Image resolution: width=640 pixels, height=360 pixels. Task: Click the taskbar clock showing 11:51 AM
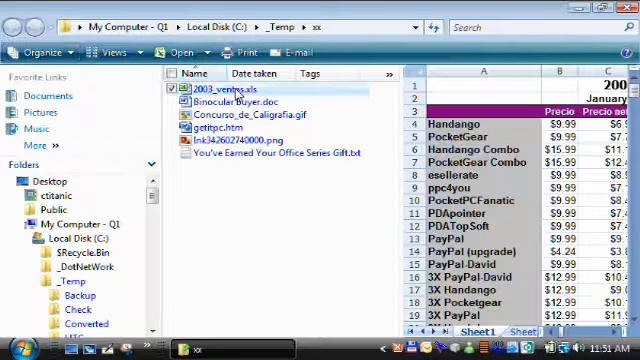click(x=610, y=349)
